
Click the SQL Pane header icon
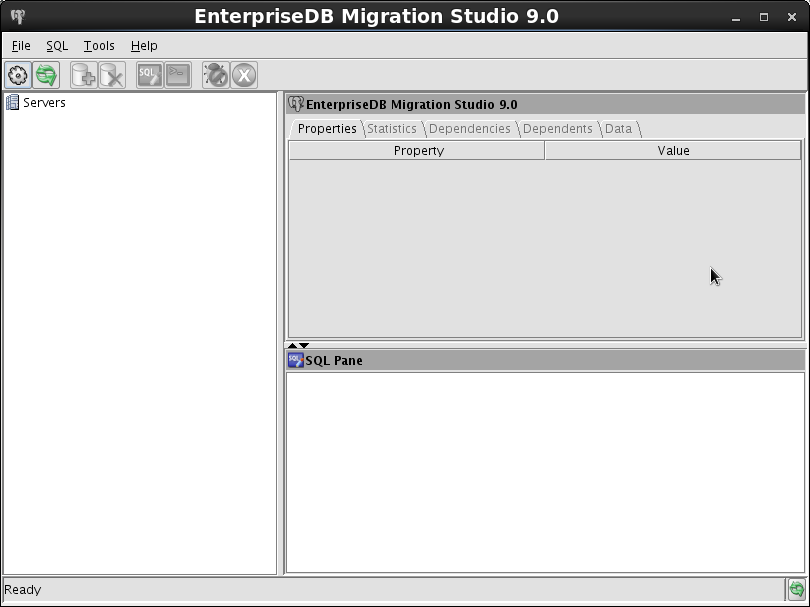295,360
